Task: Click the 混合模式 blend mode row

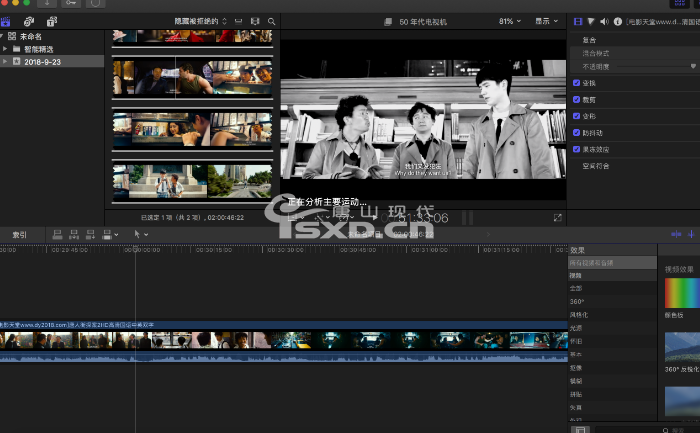Action: click(x=634, y=53)
